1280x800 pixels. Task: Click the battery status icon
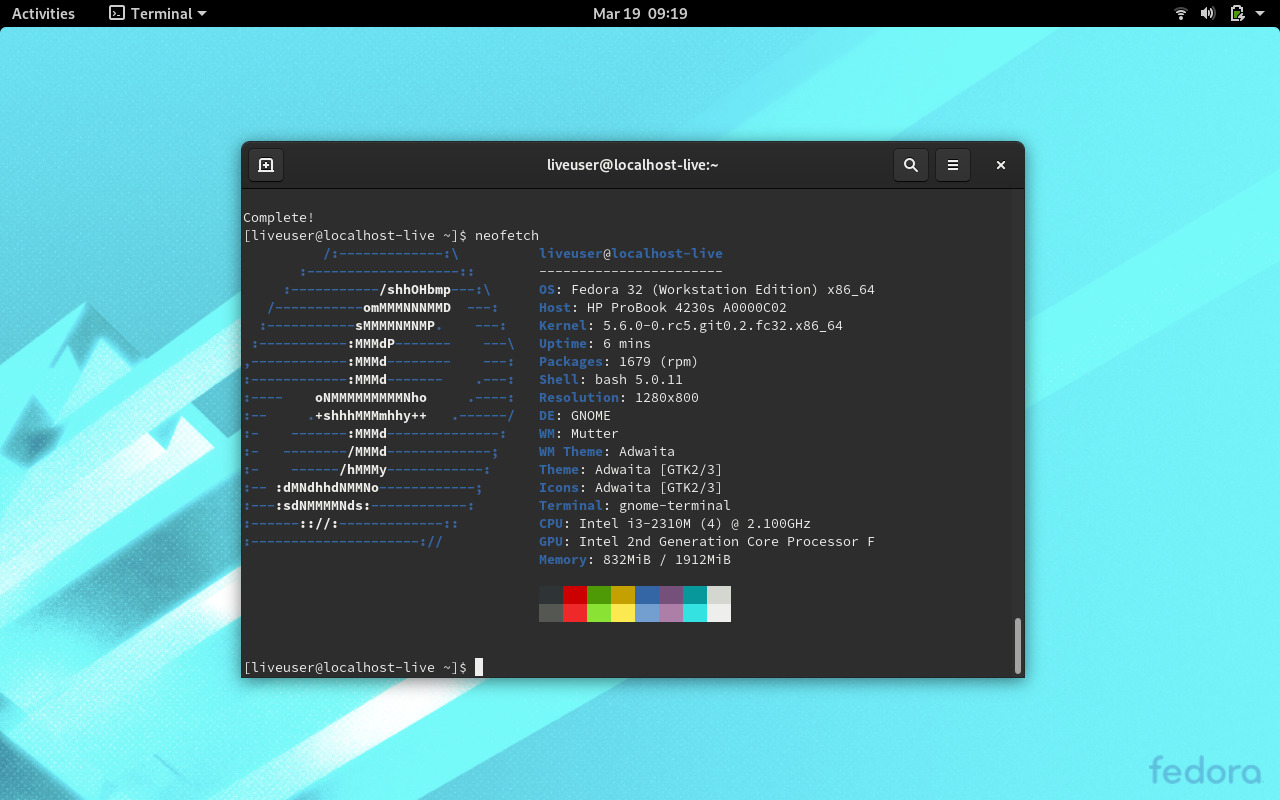[1237, 13]
